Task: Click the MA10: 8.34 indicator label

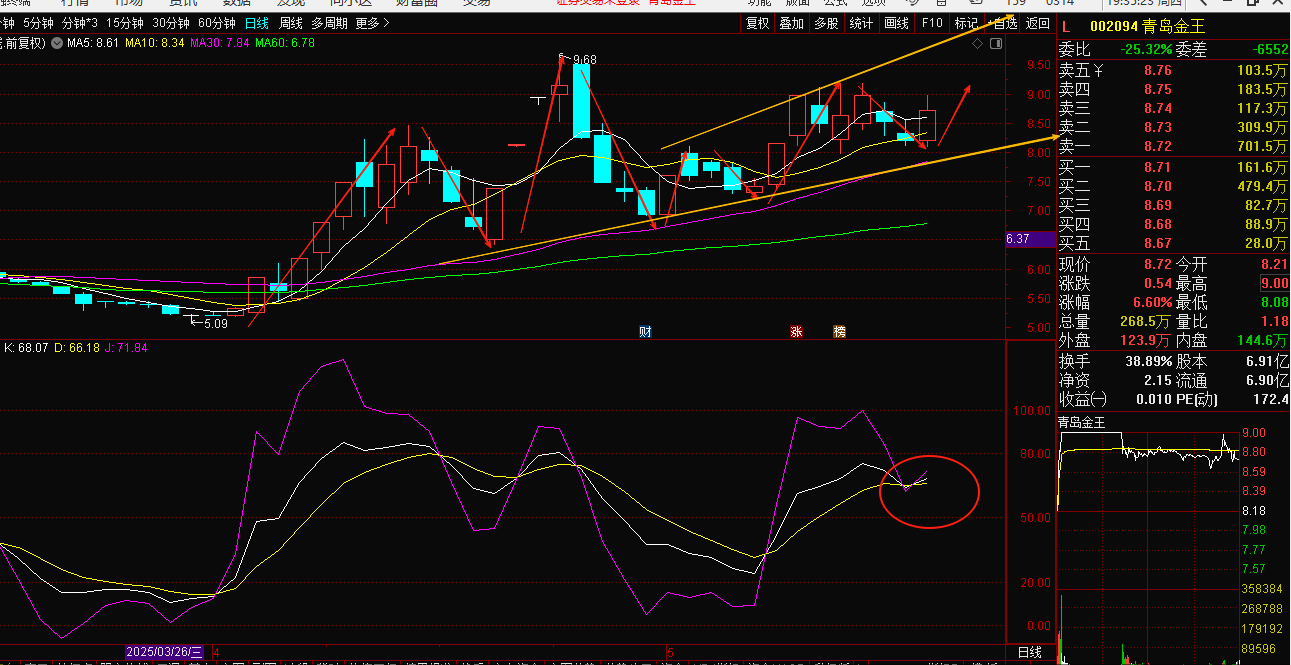Action: pyautogui.click(x=157, y=43)
